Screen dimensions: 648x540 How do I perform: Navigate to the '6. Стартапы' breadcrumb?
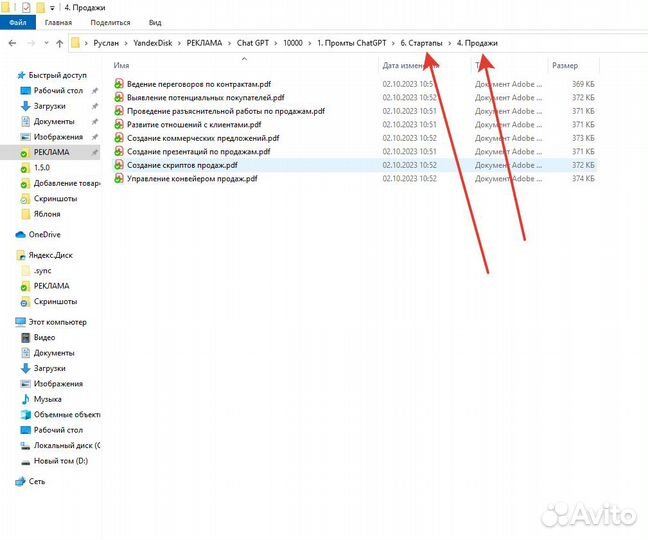point(421,43)
